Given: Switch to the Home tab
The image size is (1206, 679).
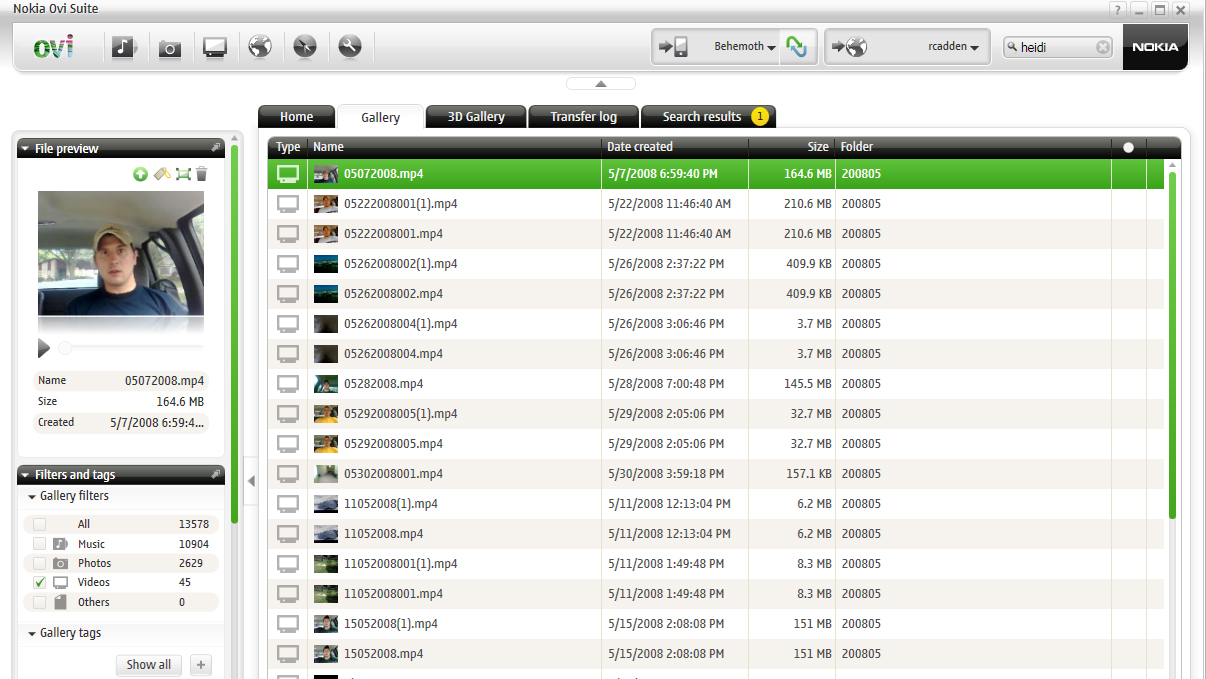Looking at the screenshot, I should click(296, 116).
